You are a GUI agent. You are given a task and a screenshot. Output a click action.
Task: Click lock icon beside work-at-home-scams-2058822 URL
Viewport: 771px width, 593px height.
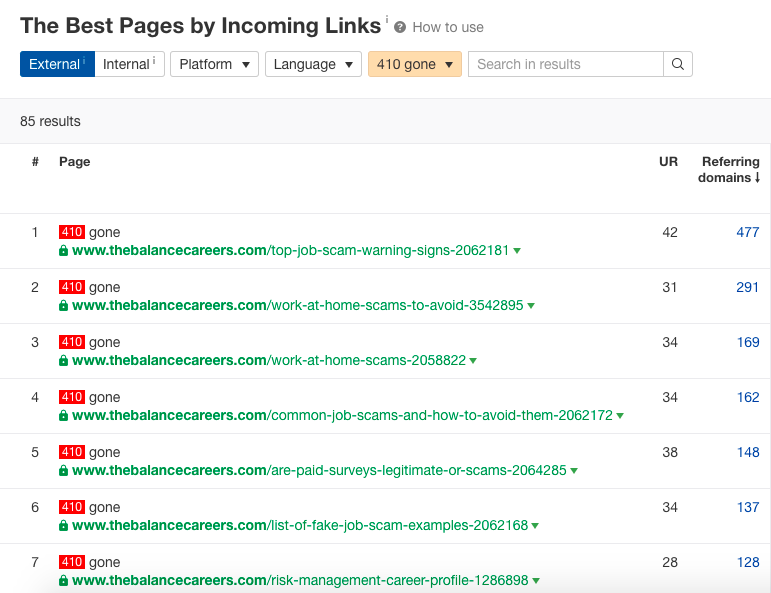click(63, 361)
